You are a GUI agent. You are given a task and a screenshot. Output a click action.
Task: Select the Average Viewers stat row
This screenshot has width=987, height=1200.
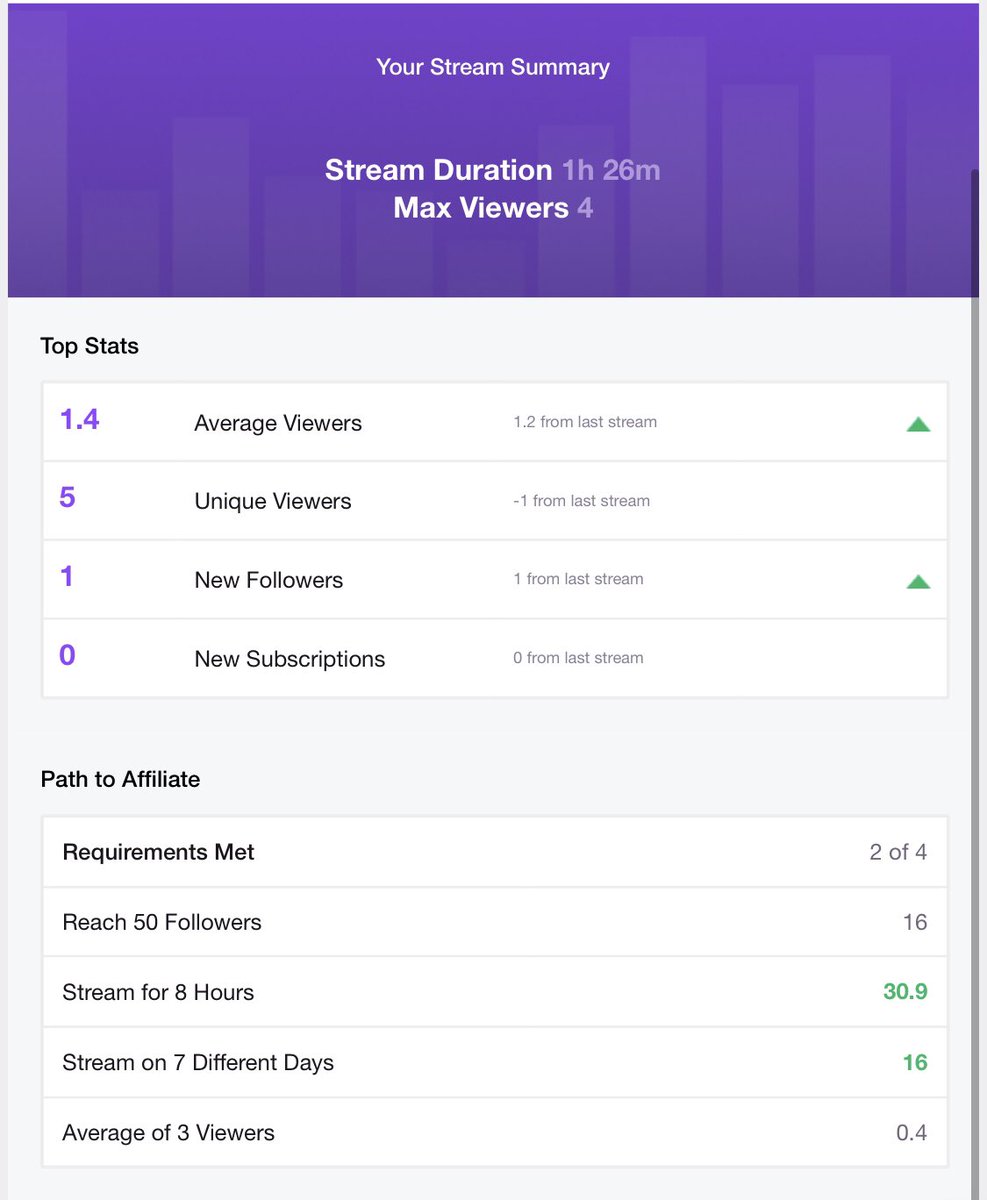click(495, 422)
